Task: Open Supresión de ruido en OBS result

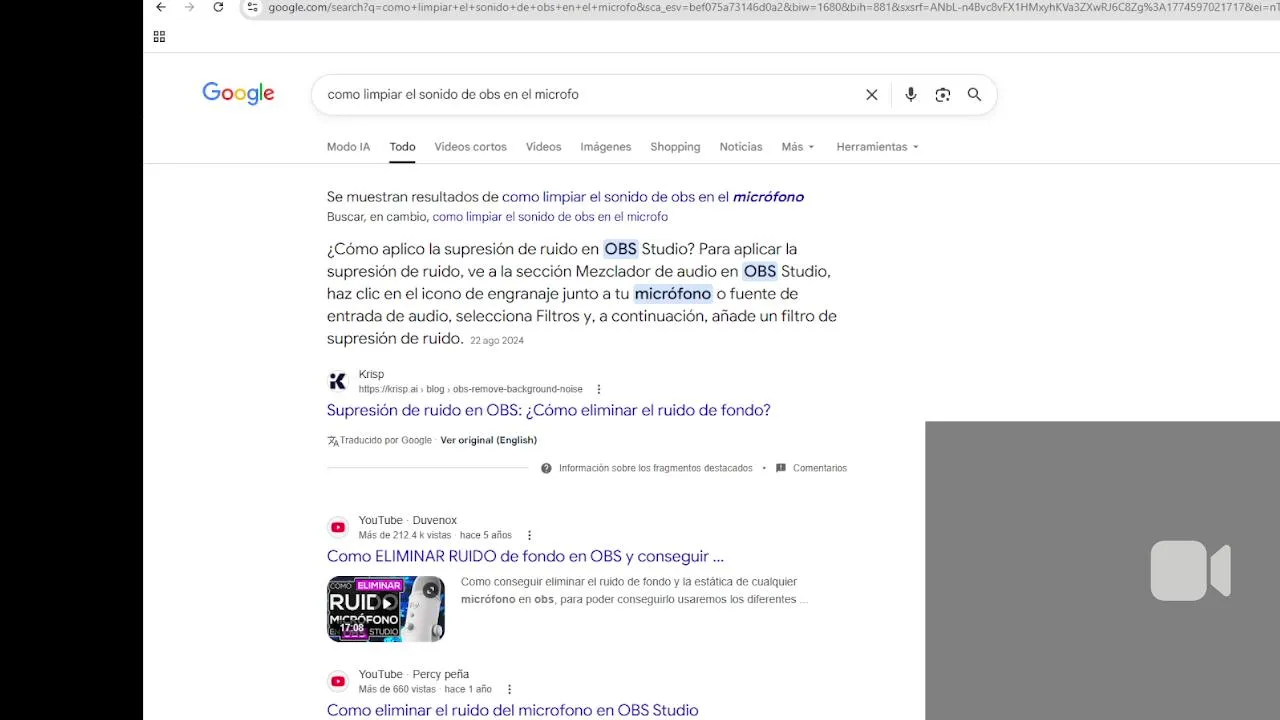Action: click(x=548, y=410)
